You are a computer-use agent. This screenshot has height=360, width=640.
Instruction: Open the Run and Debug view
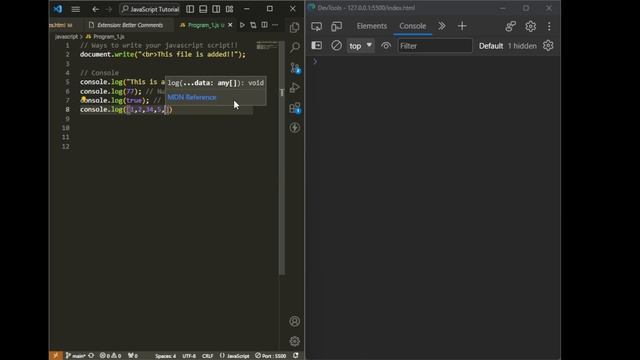coord(294,87)
